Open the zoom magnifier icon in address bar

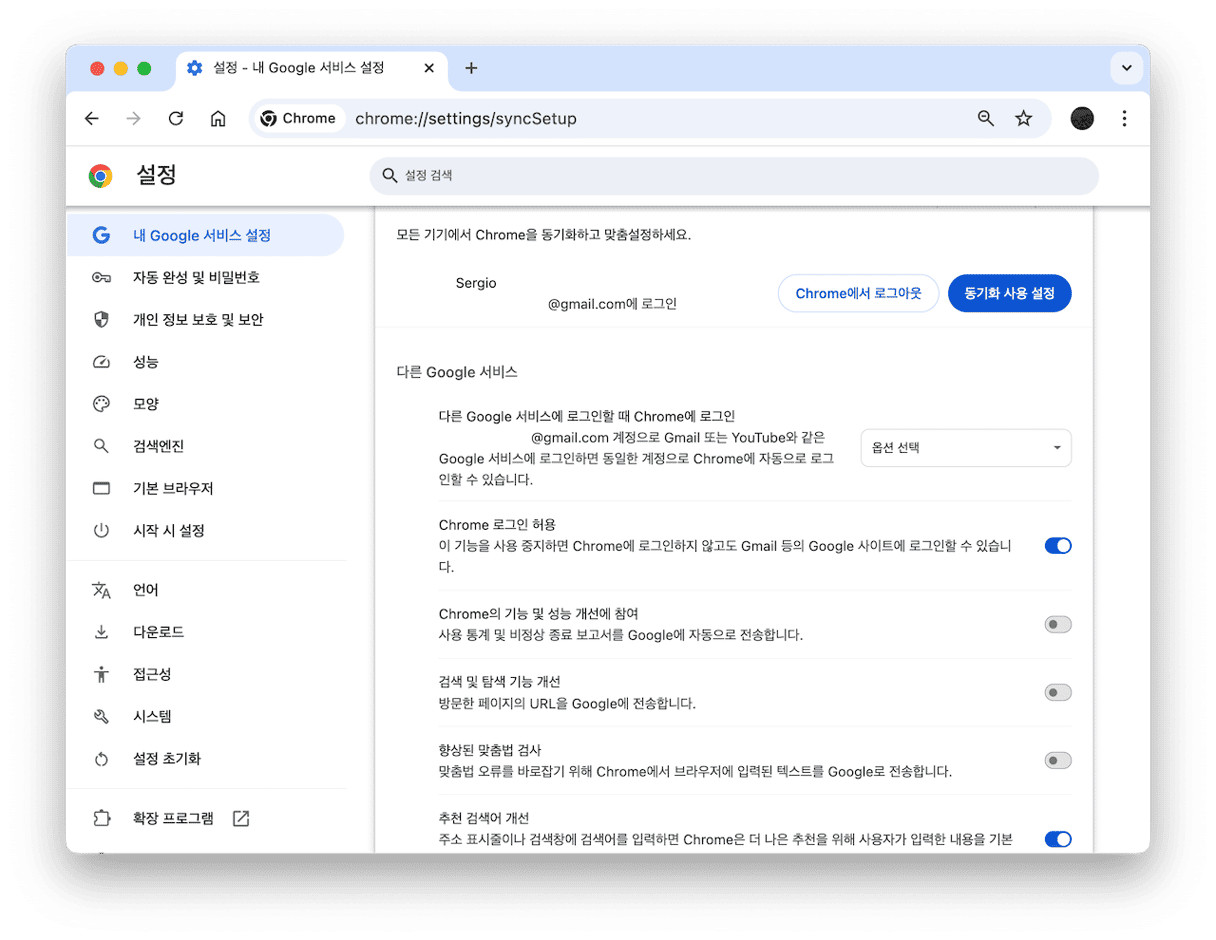tap(986, 119)
